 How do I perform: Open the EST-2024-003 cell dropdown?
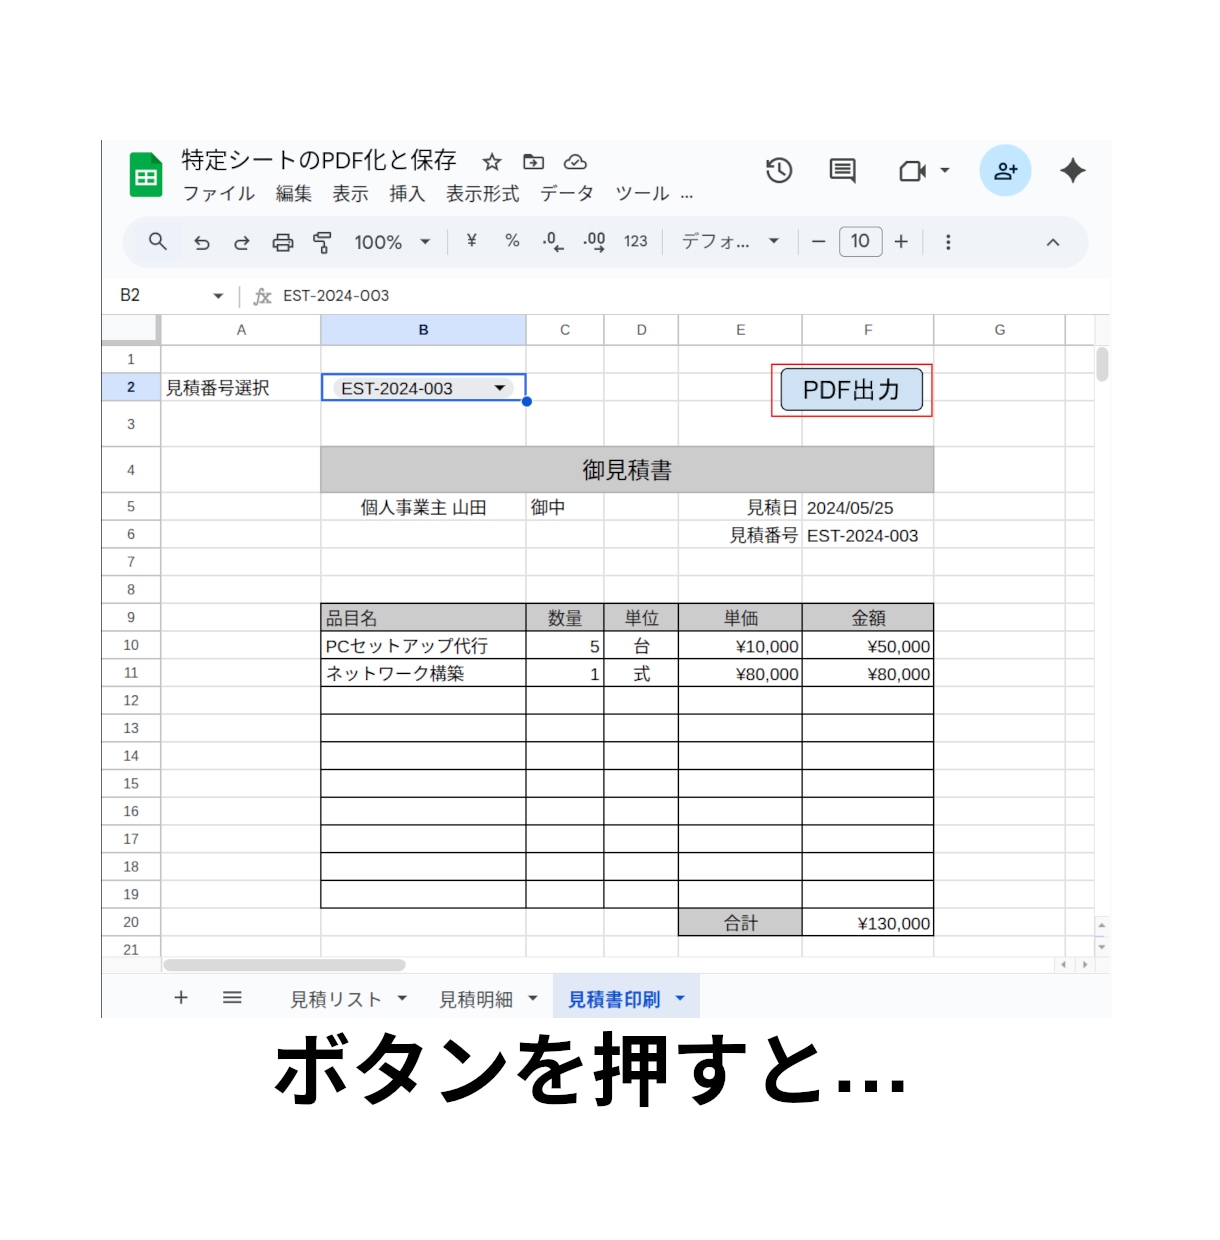coord(500,388)
